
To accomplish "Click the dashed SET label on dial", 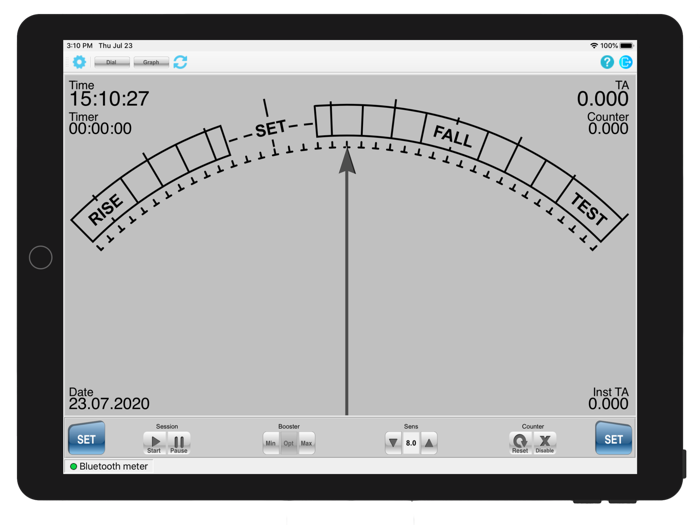I will (x=271, y=129).
